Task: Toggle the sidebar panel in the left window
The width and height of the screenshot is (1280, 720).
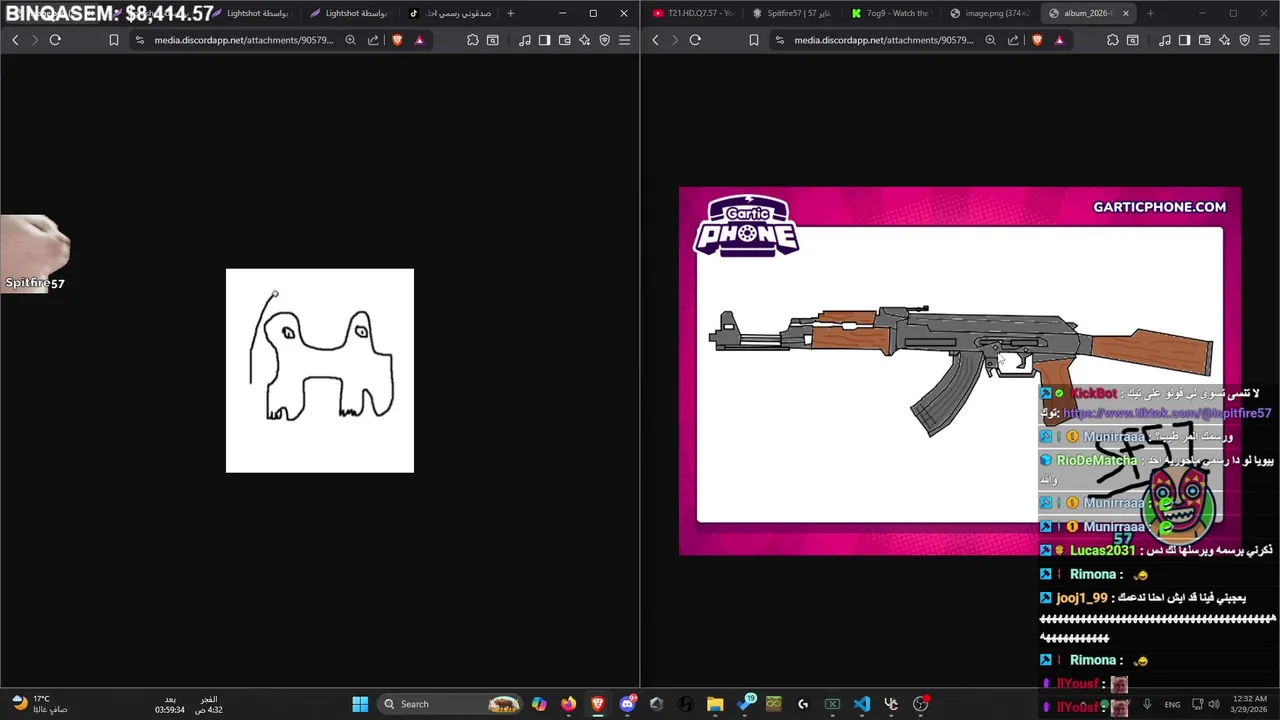Action: (544, 40)
